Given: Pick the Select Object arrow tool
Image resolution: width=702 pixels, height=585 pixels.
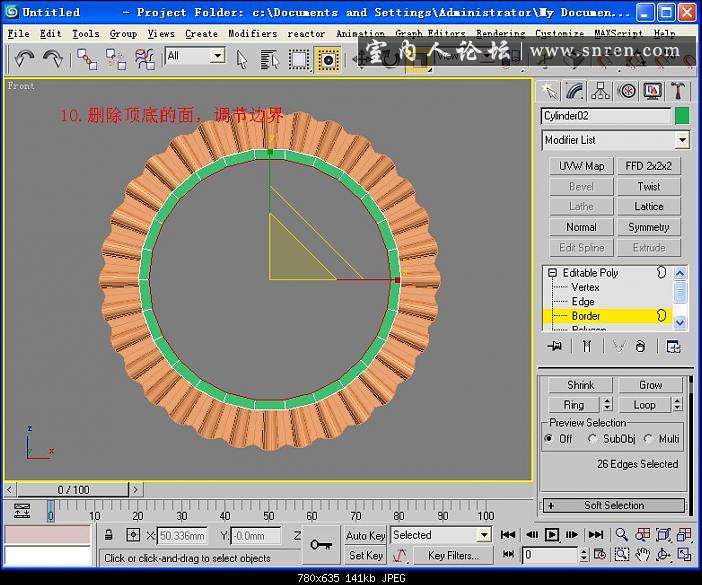Looking at the screenshot, I should [242, 60].
